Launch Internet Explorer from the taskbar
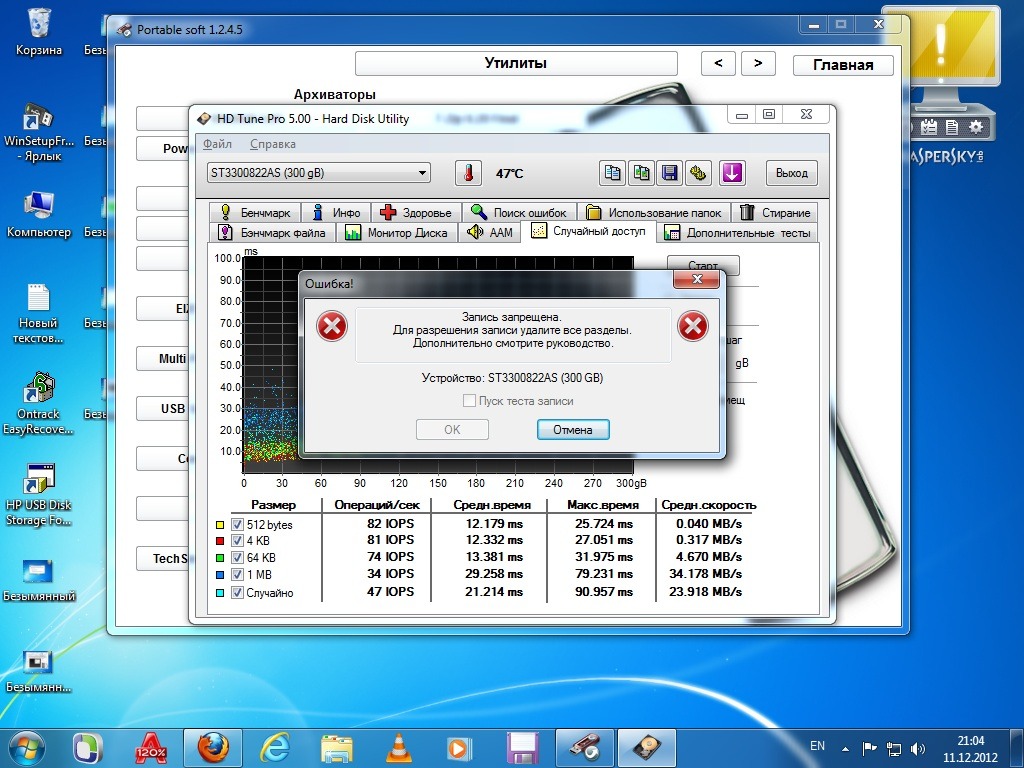Screen dimensions: 1024x768 click(x=275, y=748)
